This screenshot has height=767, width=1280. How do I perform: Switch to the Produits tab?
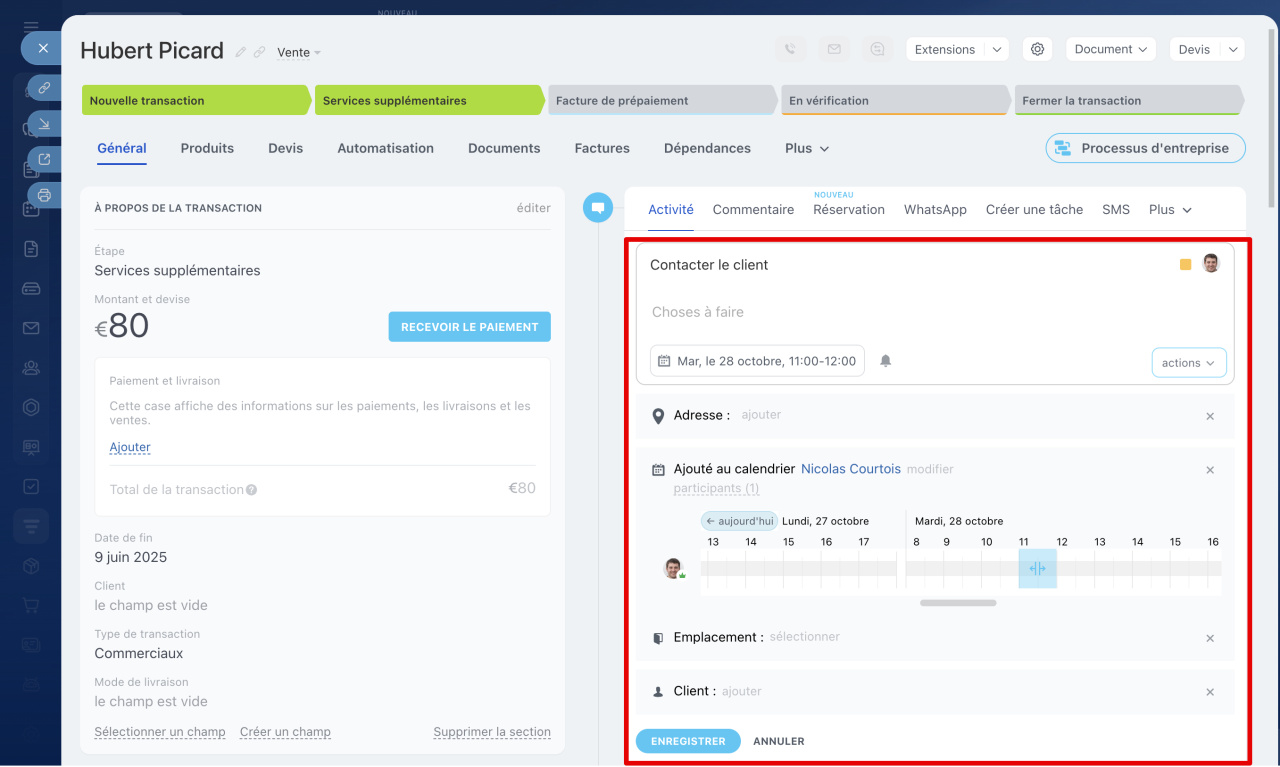[x=207, y=148]
